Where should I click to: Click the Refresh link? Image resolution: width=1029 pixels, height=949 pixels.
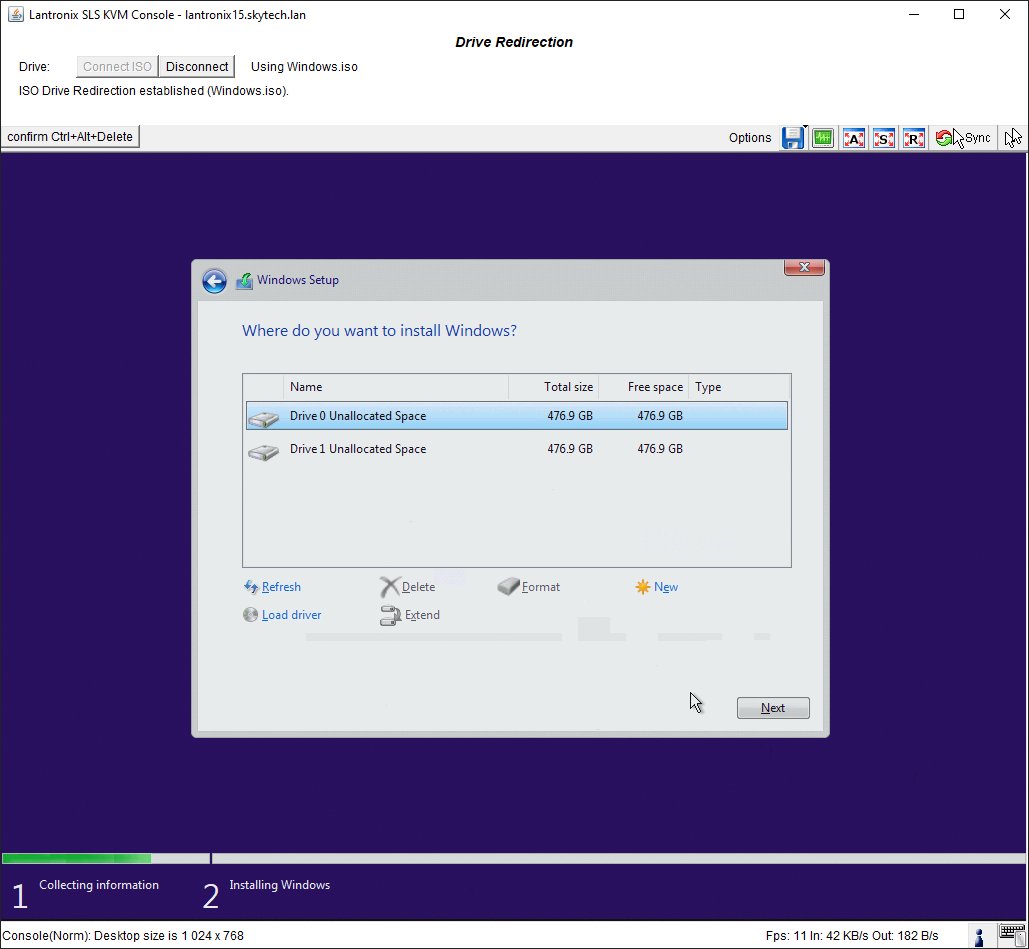pos(280,587)
